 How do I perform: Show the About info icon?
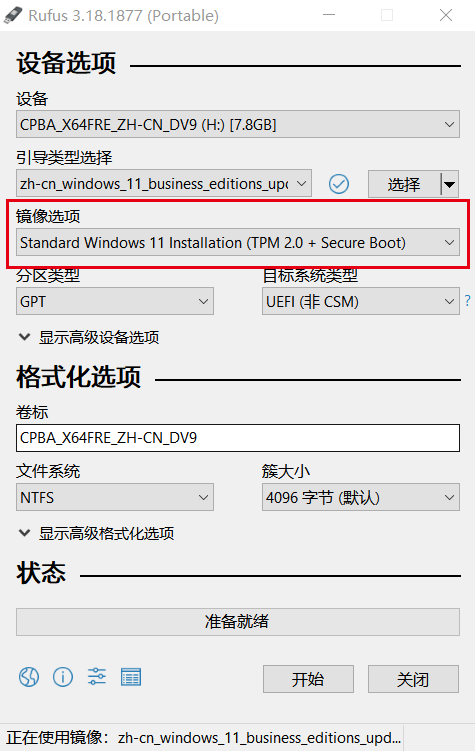(x=63, y=677)
